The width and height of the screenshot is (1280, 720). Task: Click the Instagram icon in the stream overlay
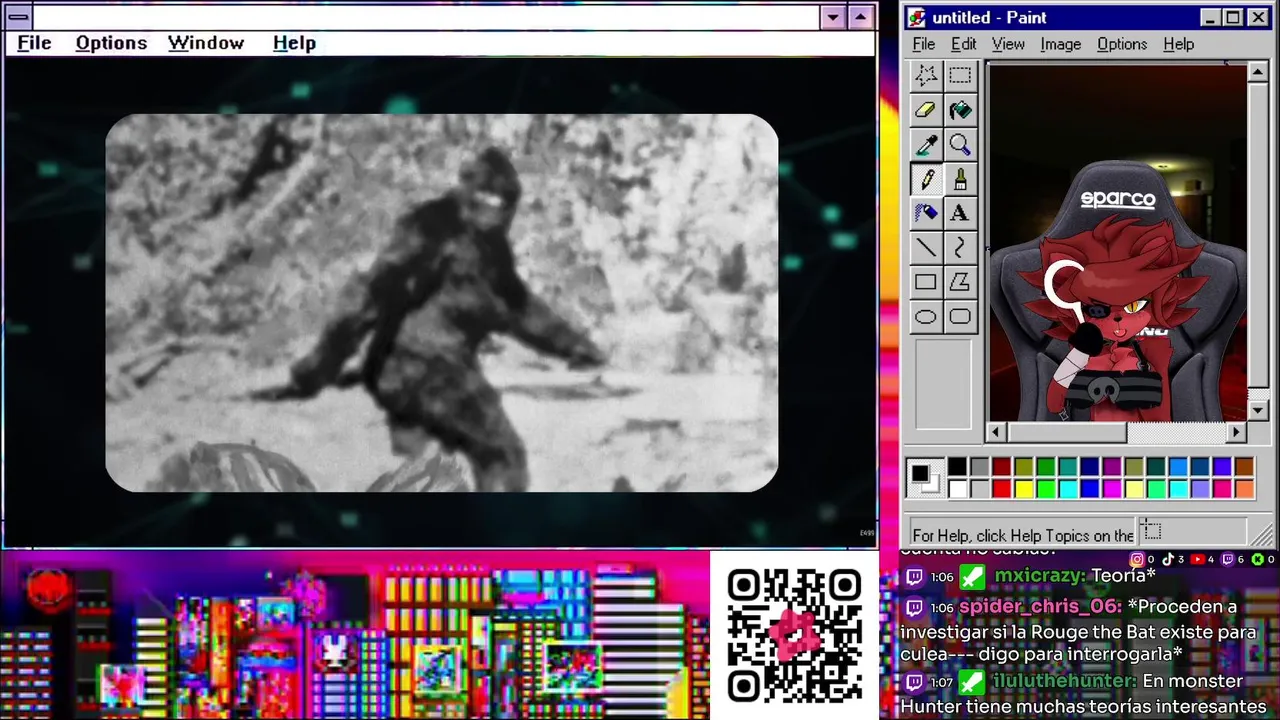[x=1136, y=559]
